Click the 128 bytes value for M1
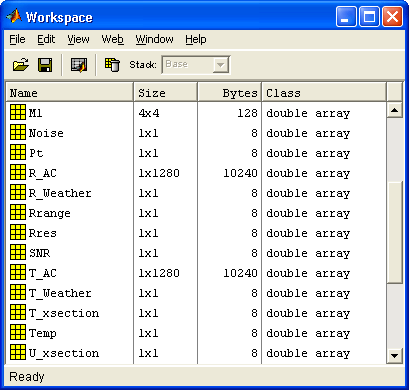The width and height of the screenshot is (409, 390). point(247,113)
